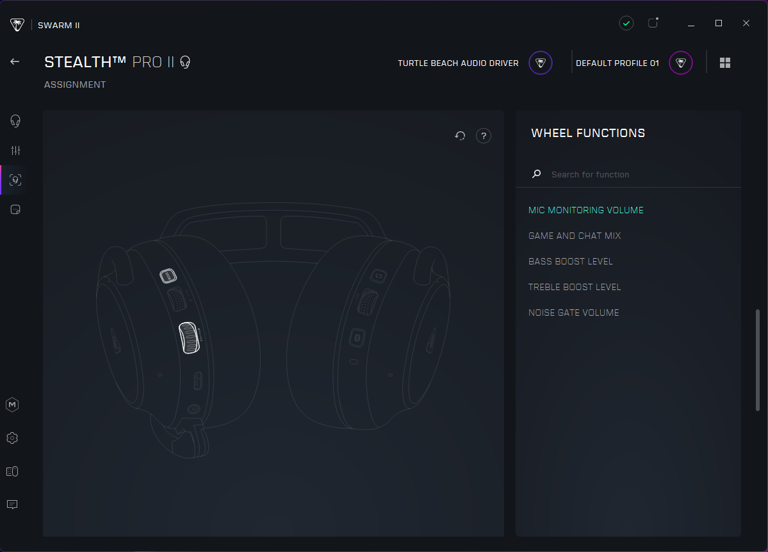
Task: Click the search magnifier icon
Action: tap(536, 174)
